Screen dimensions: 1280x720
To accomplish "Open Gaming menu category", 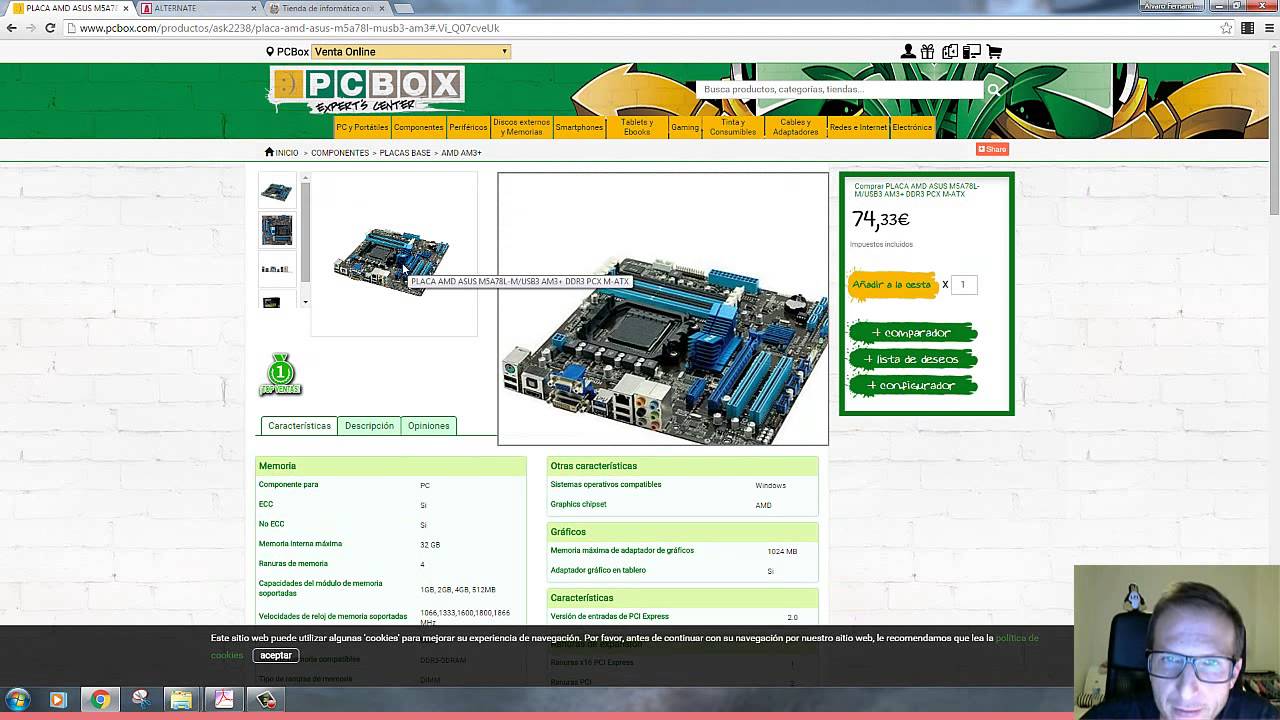I will click(x=685, y=127).
